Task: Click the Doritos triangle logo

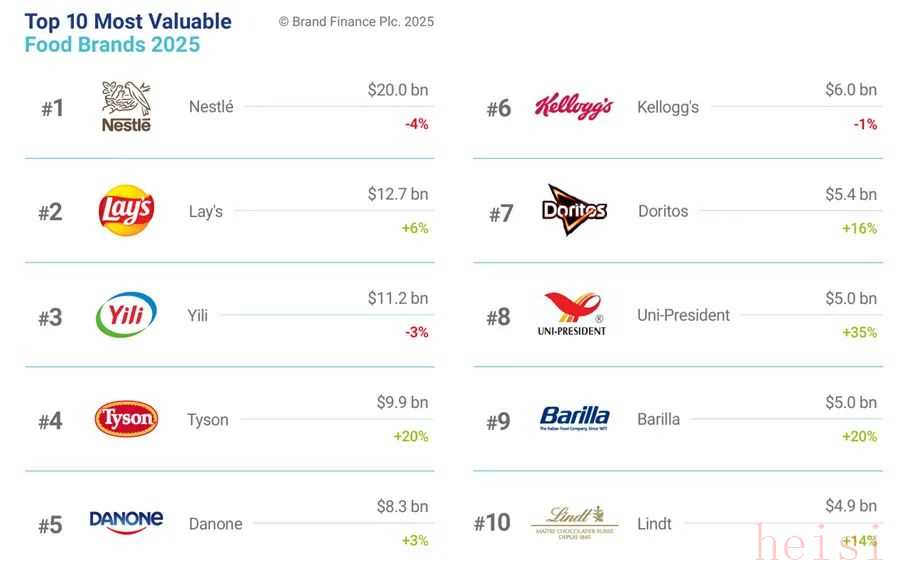Action: pyautogui.click(x=574, y=210)
